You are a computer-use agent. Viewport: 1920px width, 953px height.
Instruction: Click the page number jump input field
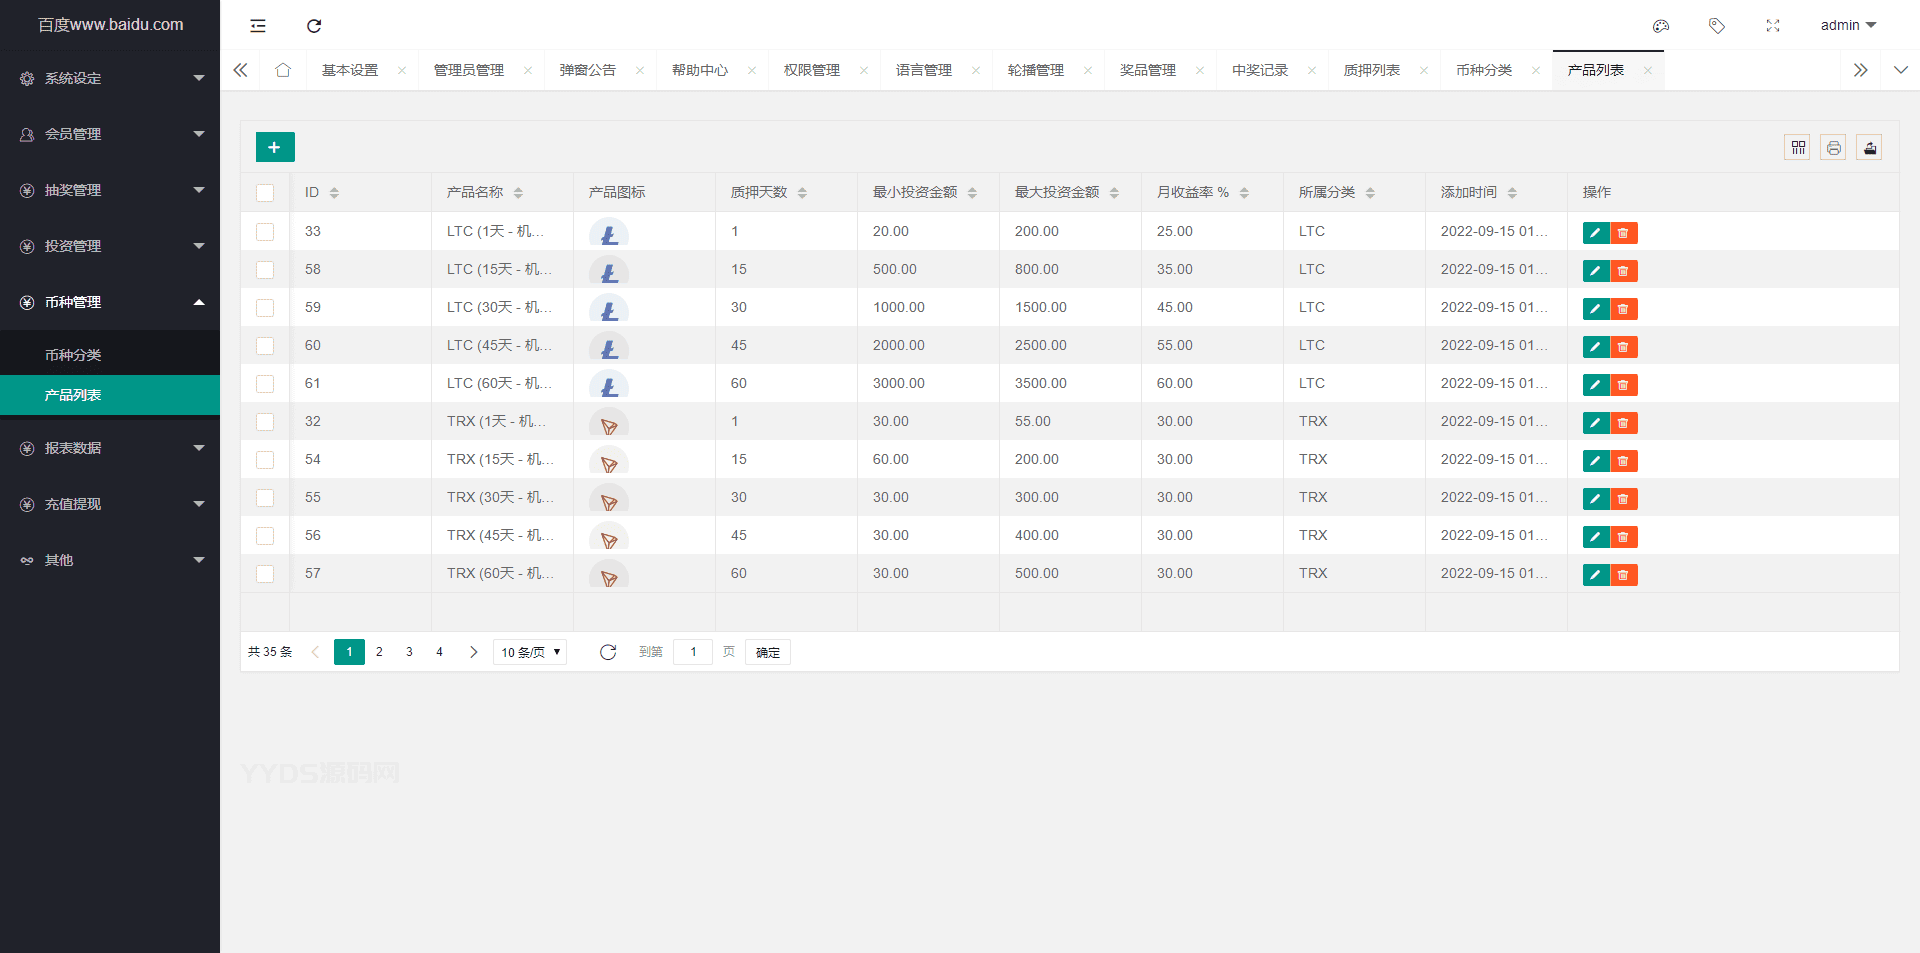tap(693, 652)
